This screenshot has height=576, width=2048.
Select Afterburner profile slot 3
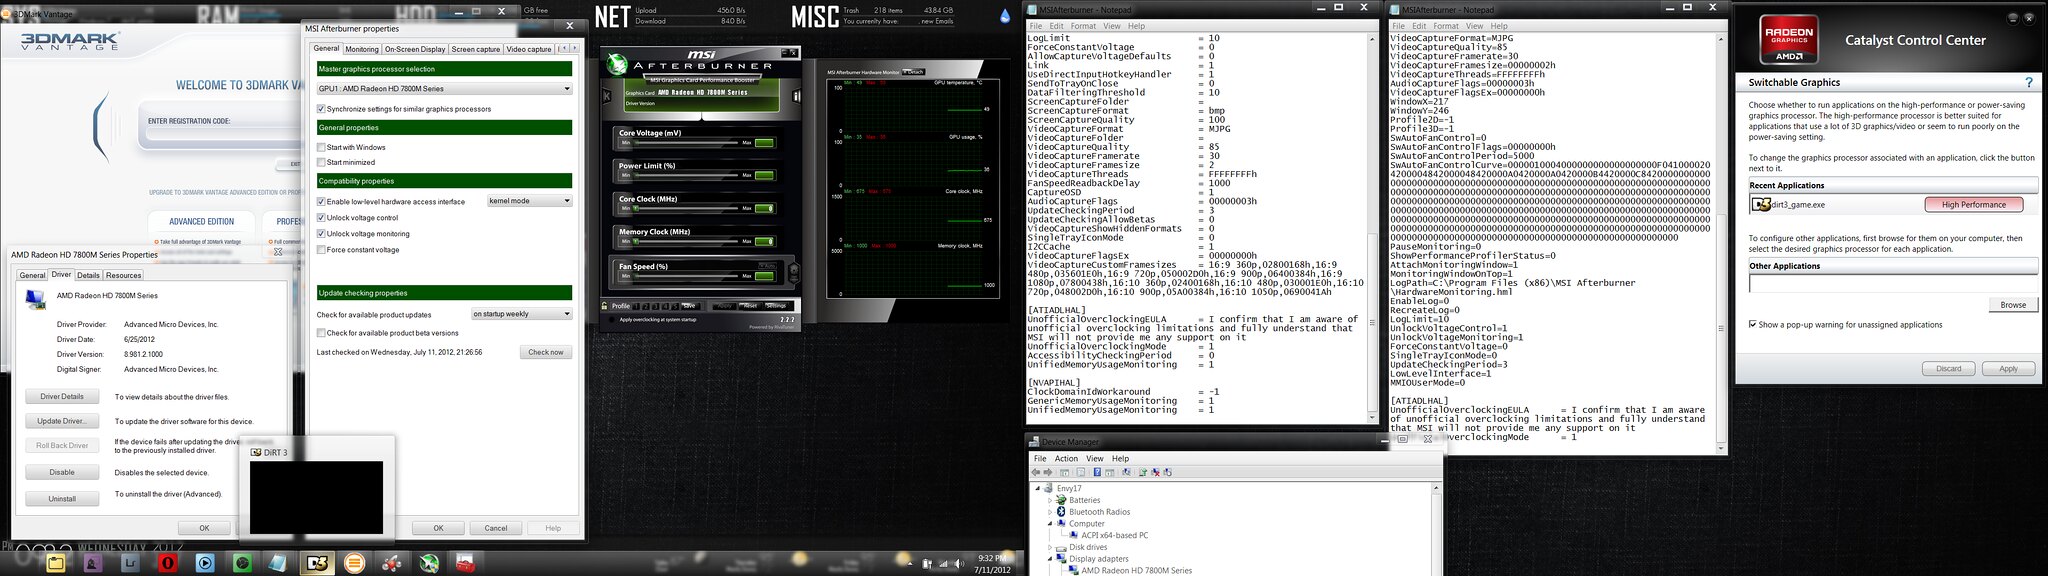[654, 306]
